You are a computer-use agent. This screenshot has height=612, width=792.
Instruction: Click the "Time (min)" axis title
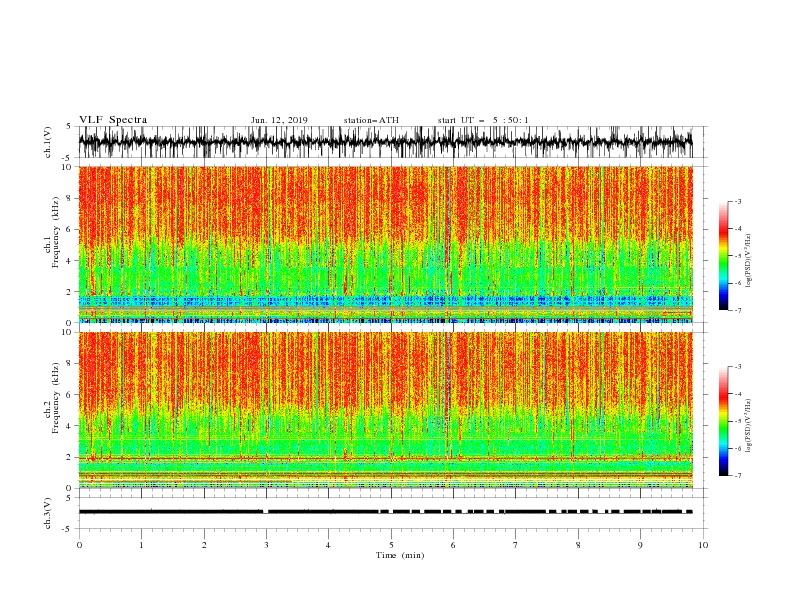tap(400, 555)
